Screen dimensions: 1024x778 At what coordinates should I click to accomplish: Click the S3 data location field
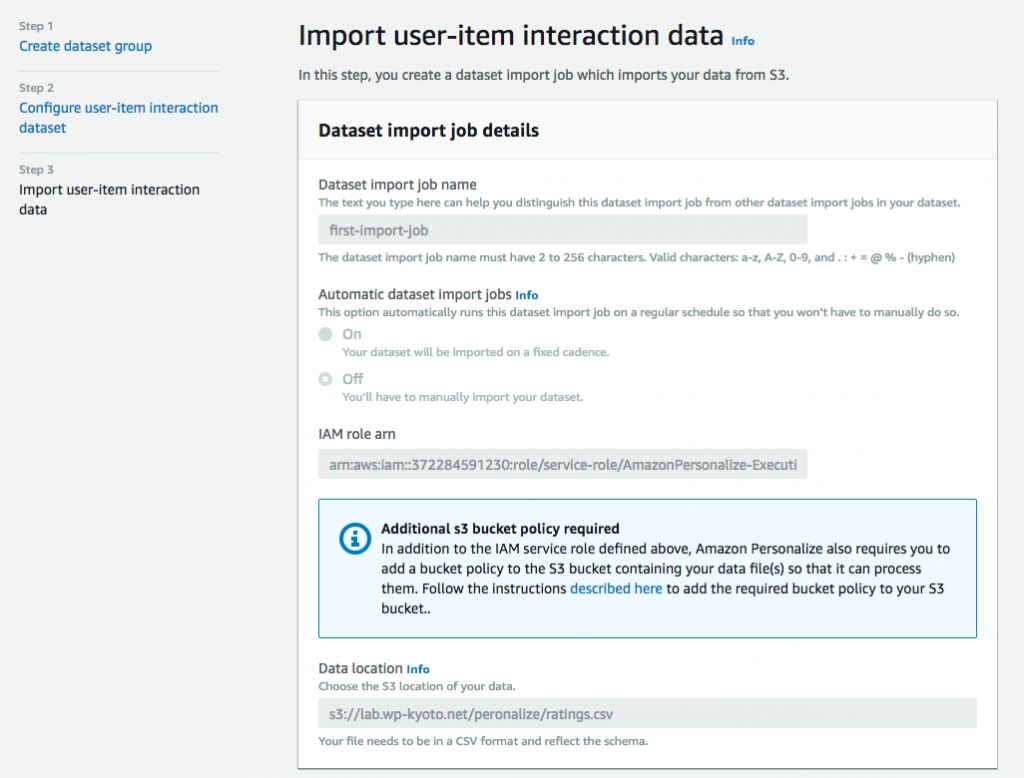click(647, 713)
